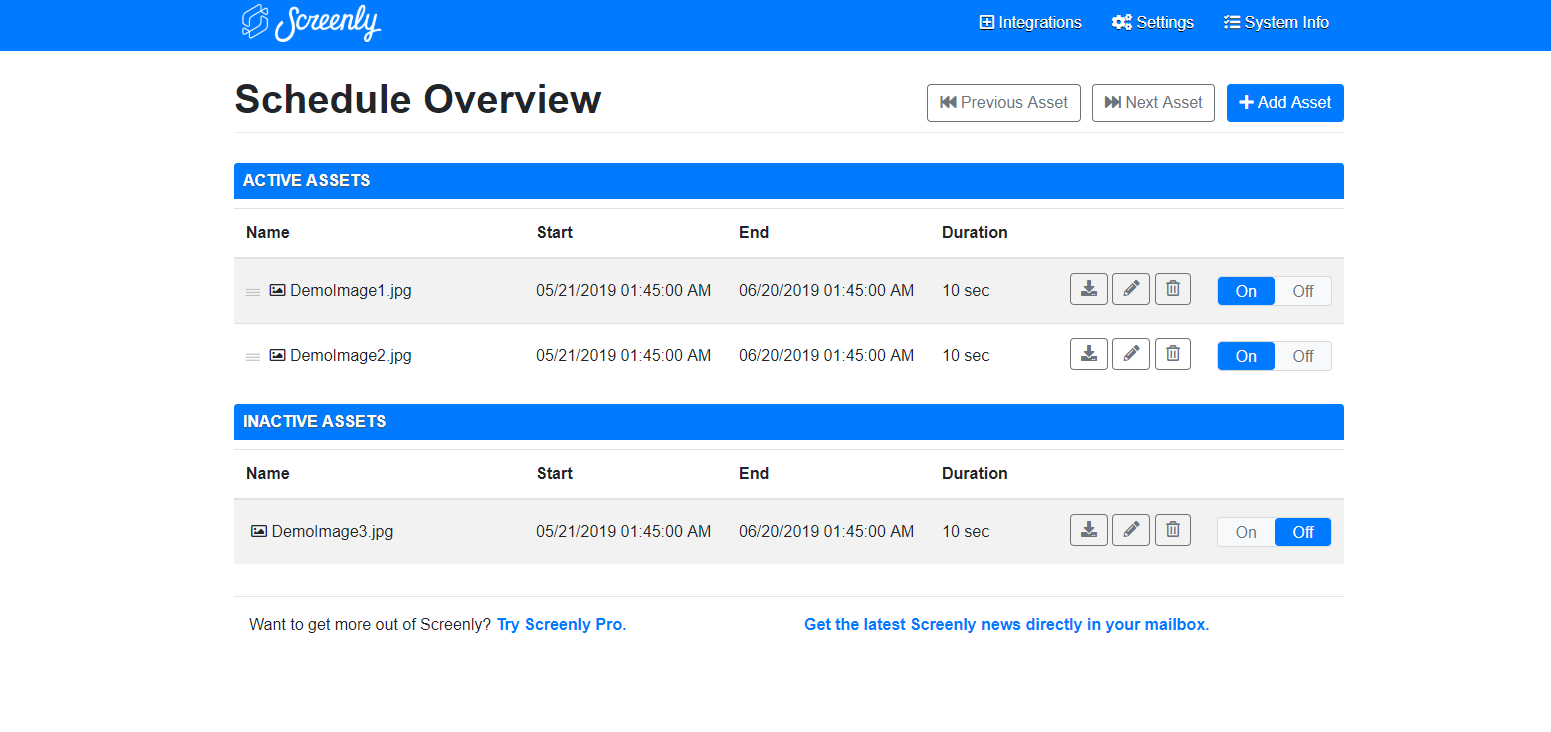This screenshot has height=732, width=1551.
Task: Click the Add Asset button
Action: point(1285,103)
